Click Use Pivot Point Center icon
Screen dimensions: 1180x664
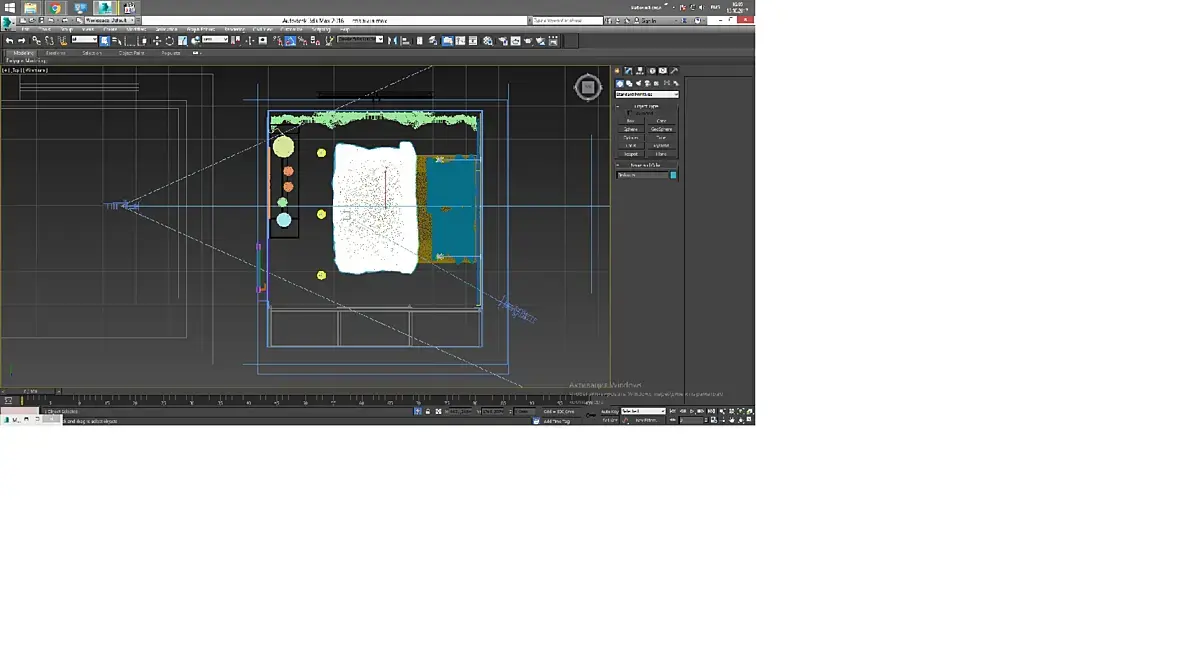(x=236, y=41)
